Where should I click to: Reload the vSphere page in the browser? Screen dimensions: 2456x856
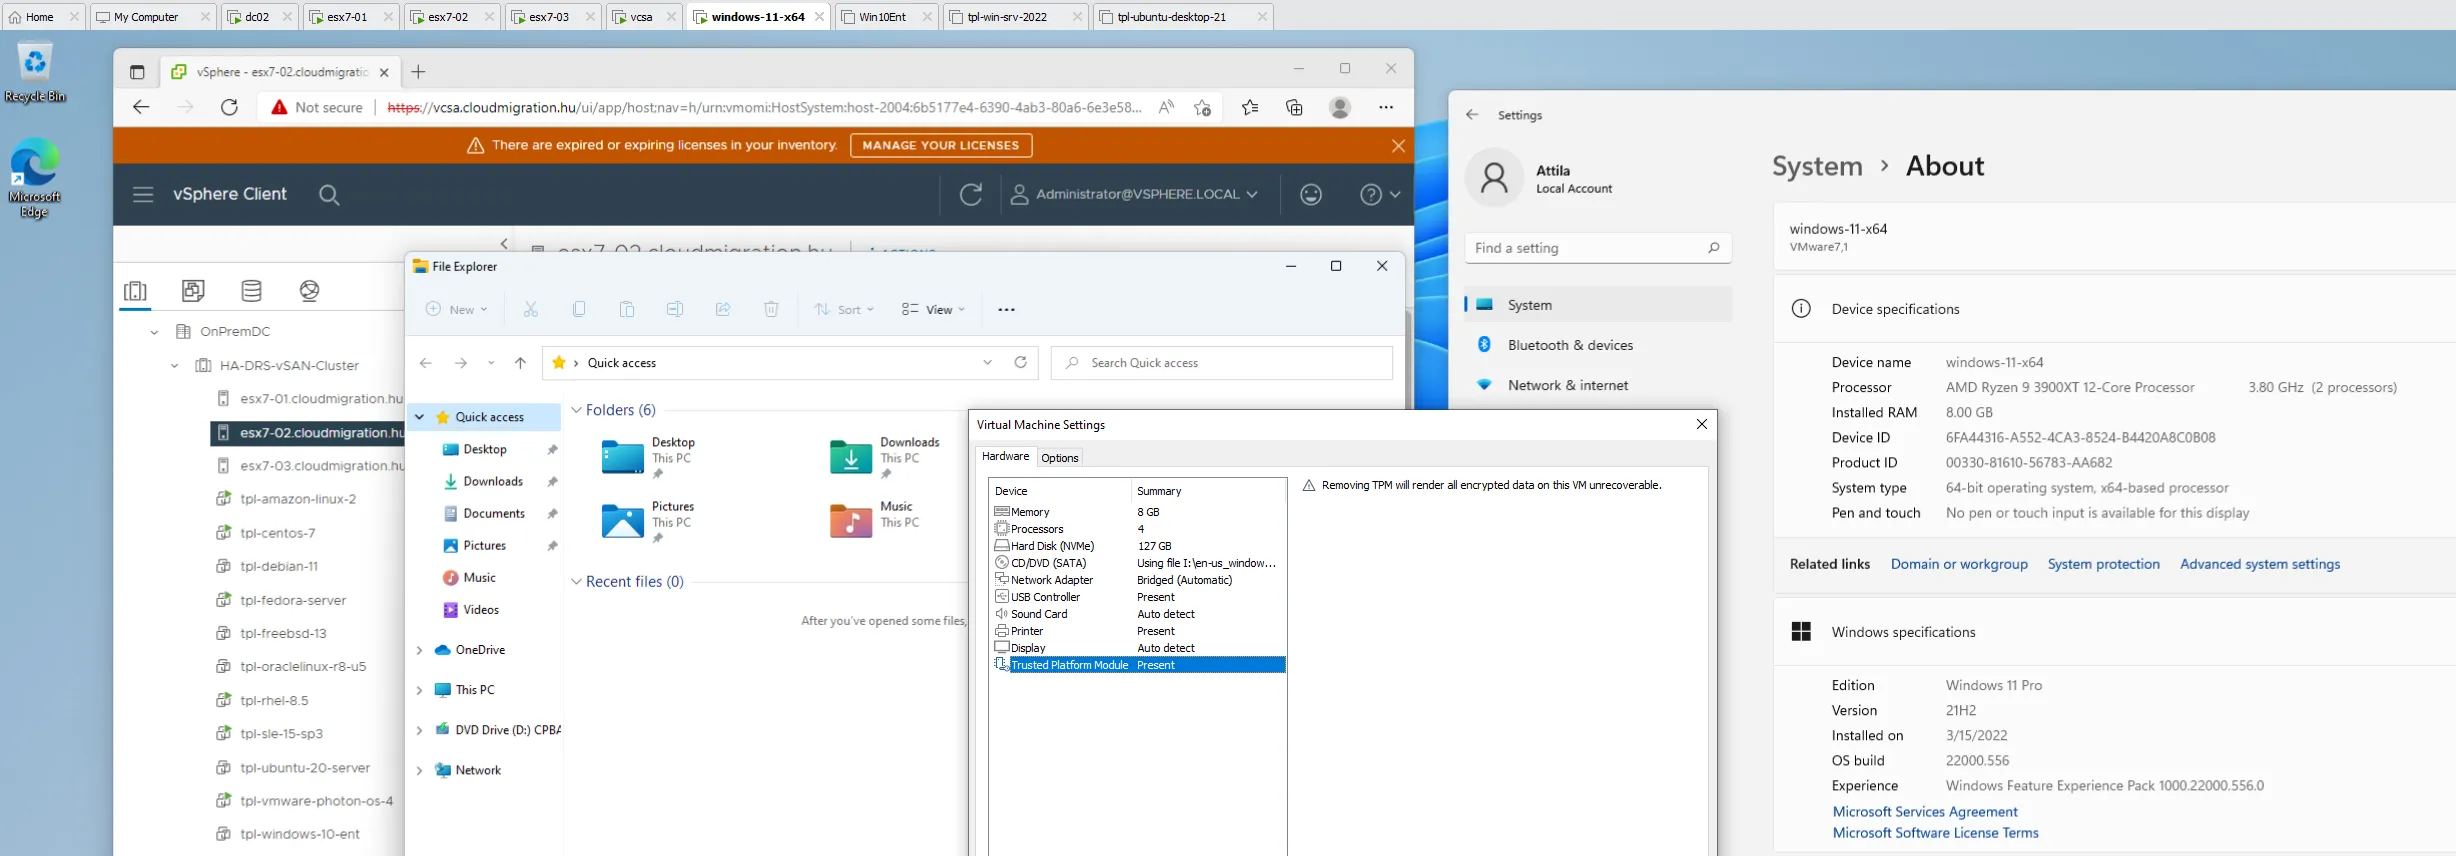pyautogui.click(x=229, y=107)
